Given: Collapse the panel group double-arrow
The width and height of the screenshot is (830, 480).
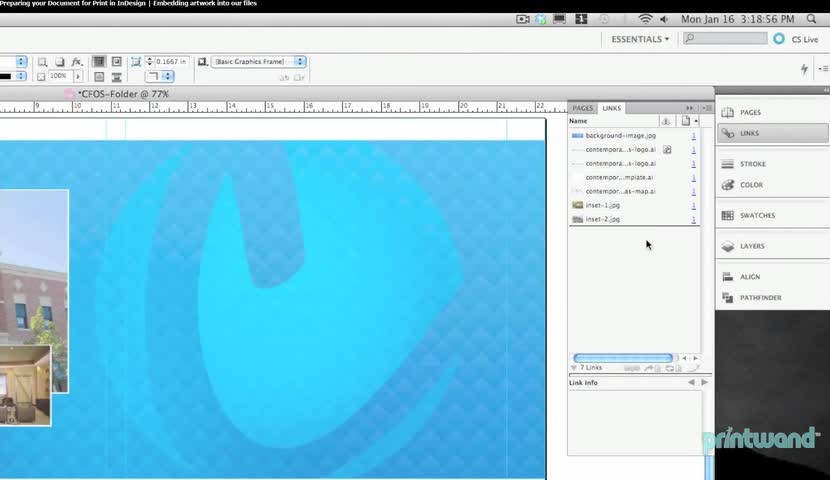Looking at the screenshot, I should click(689, 108).
